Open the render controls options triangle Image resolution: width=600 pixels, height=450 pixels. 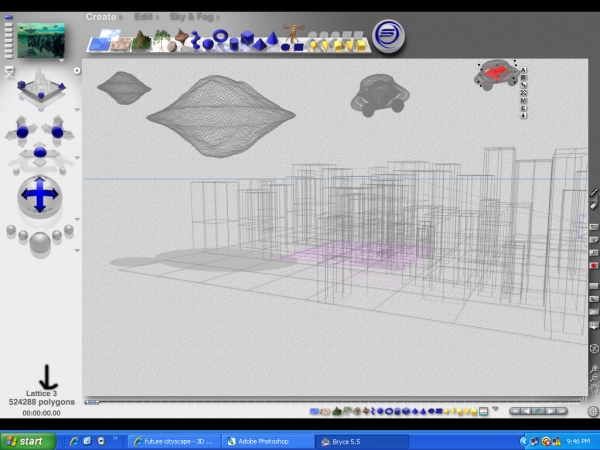(77, 250)
